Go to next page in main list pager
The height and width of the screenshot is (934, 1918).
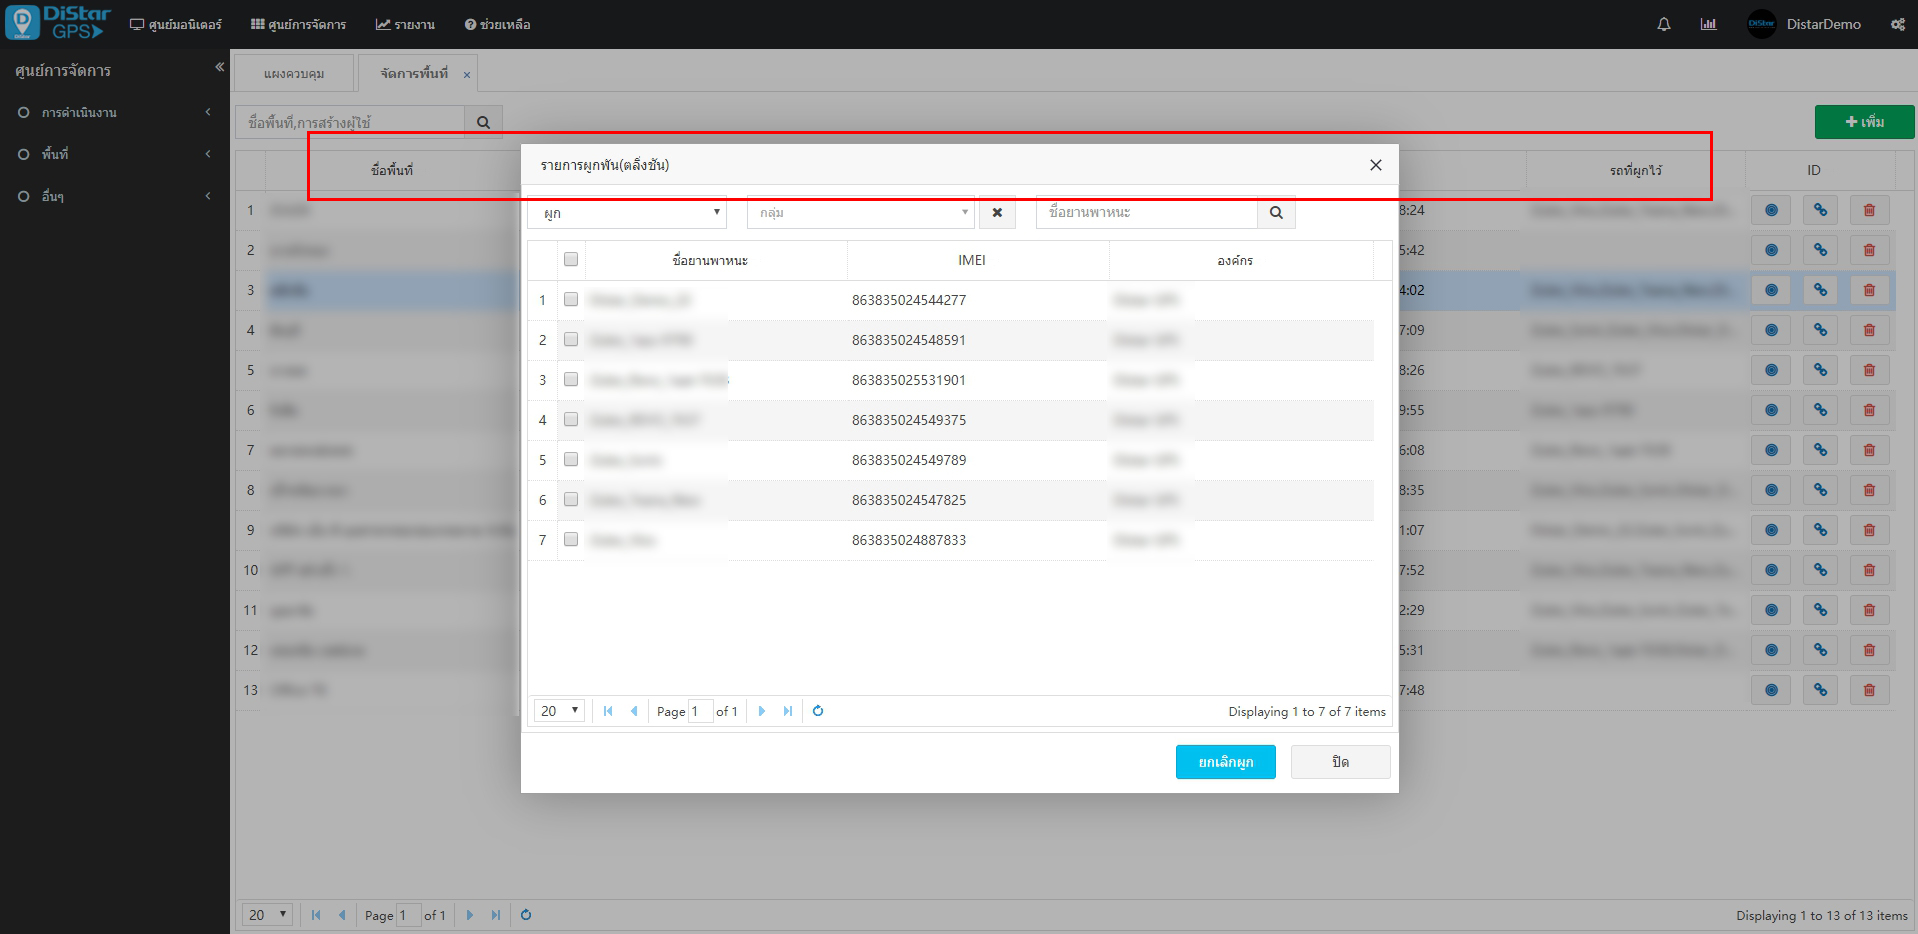pyautogui.click(x=469, y=915)
